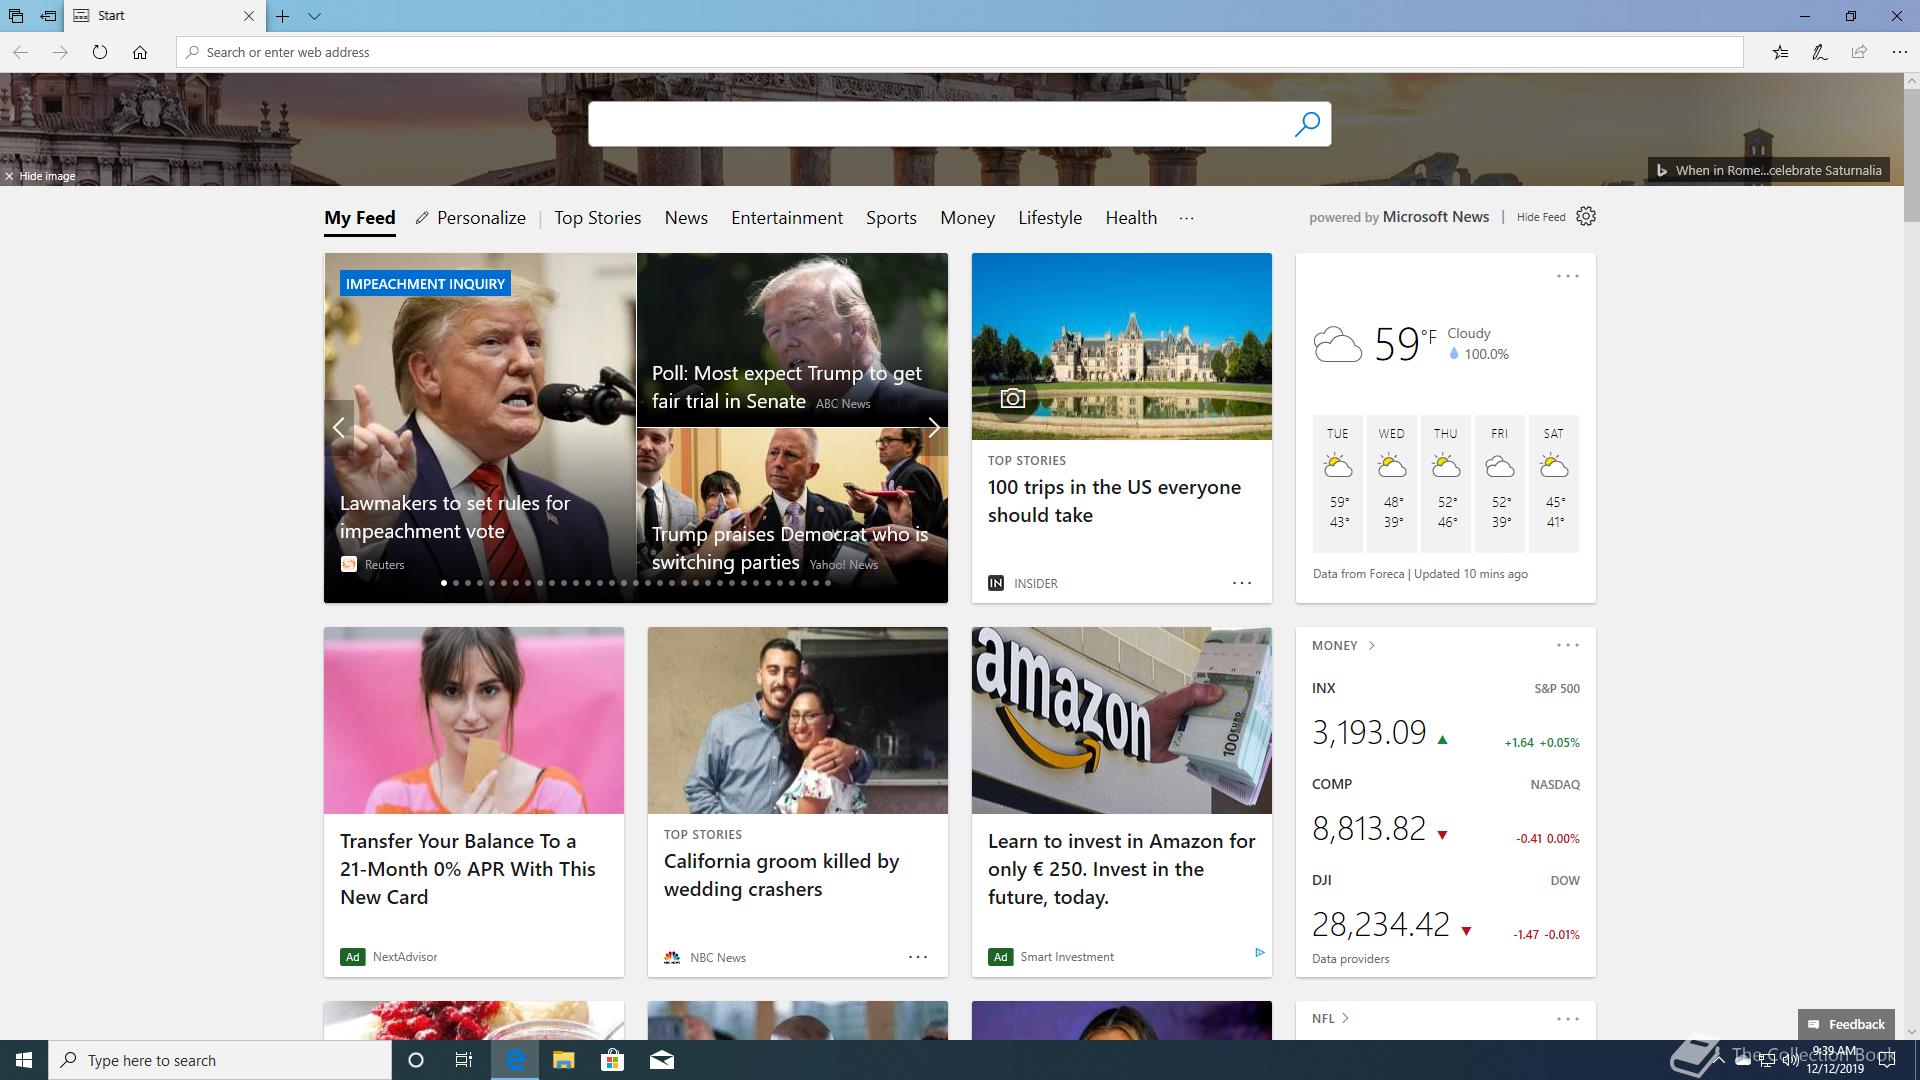1920x1080 pixels.
Task: Open Settings and more ellipsis in toolbar
Action: [1899, 52]
